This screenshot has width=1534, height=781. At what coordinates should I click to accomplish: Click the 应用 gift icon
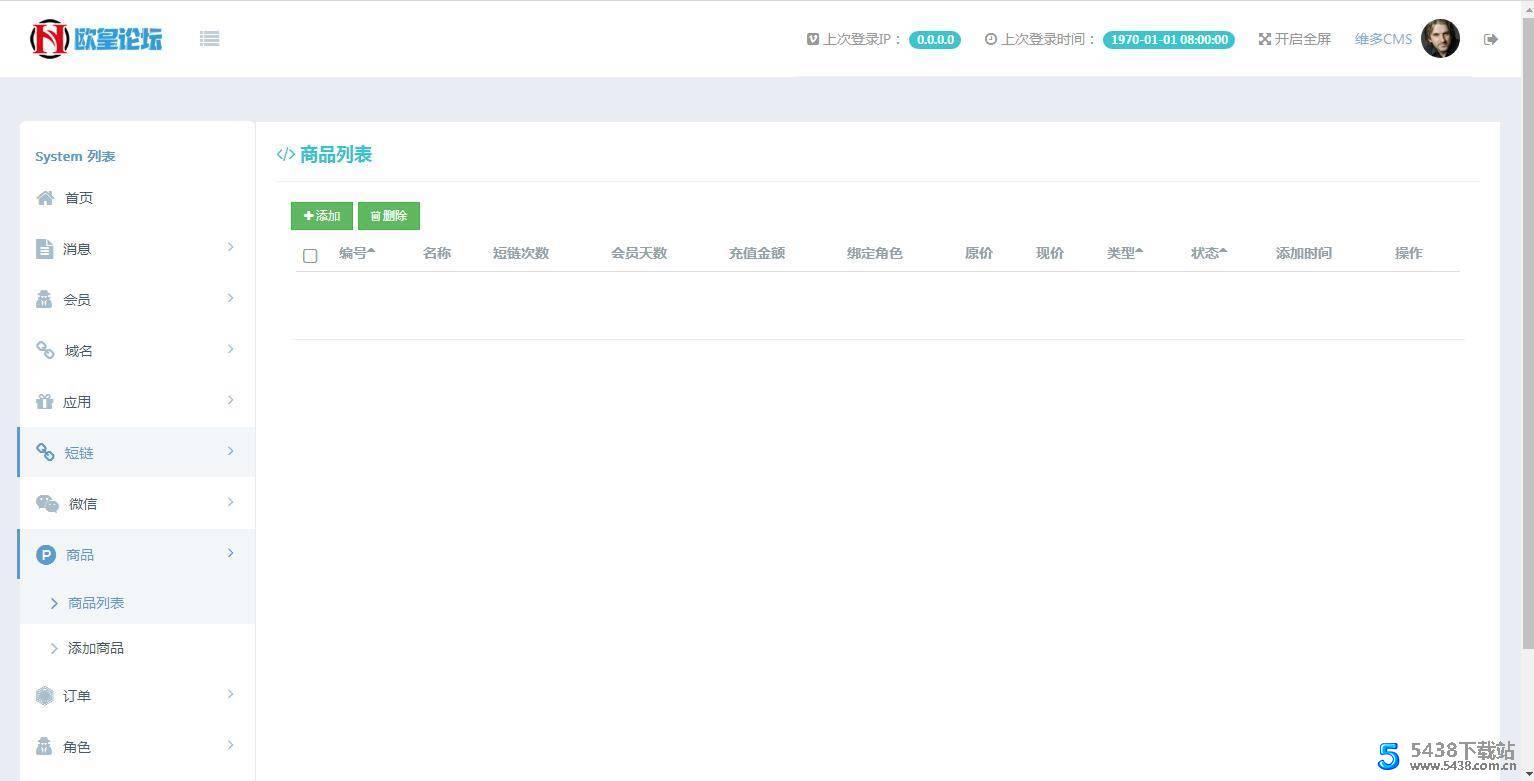coord(45,401)
